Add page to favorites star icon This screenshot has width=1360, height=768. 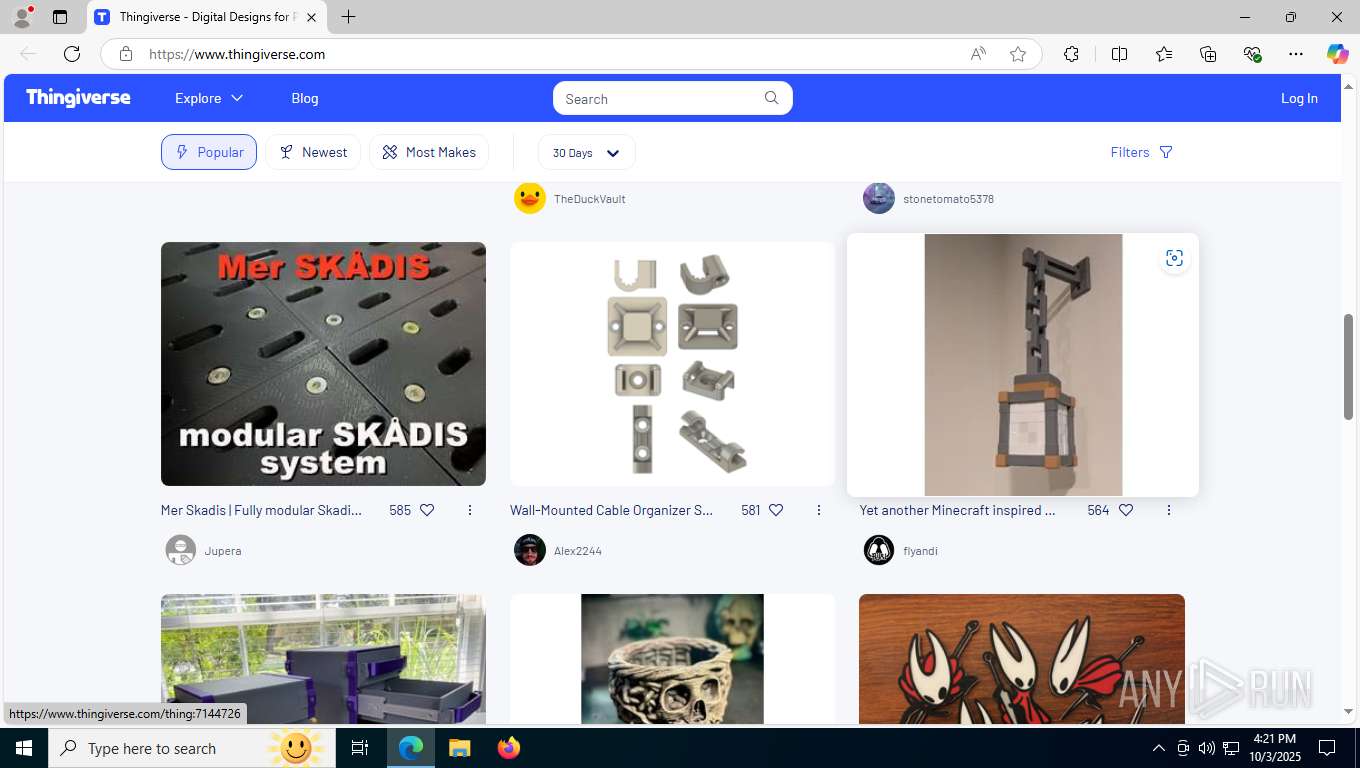click(x=1018, y=54)
